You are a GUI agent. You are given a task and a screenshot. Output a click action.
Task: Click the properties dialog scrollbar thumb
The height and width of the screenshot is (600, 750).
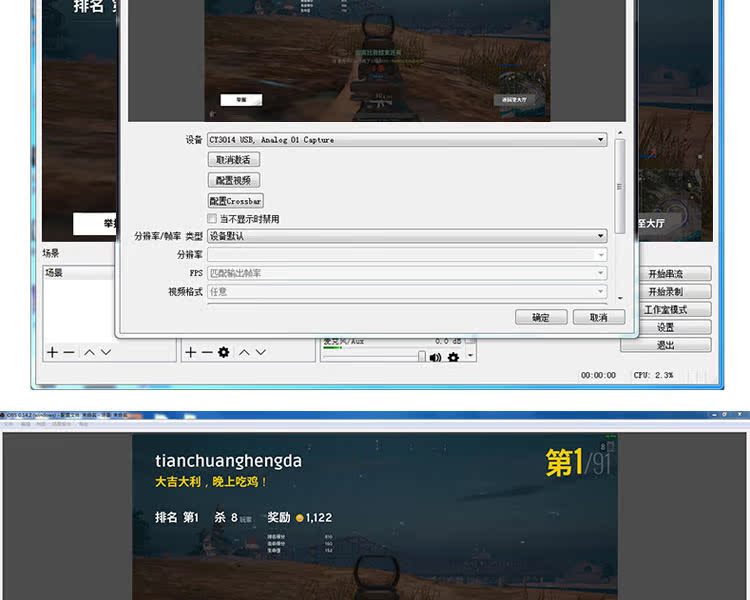(620, 186)
